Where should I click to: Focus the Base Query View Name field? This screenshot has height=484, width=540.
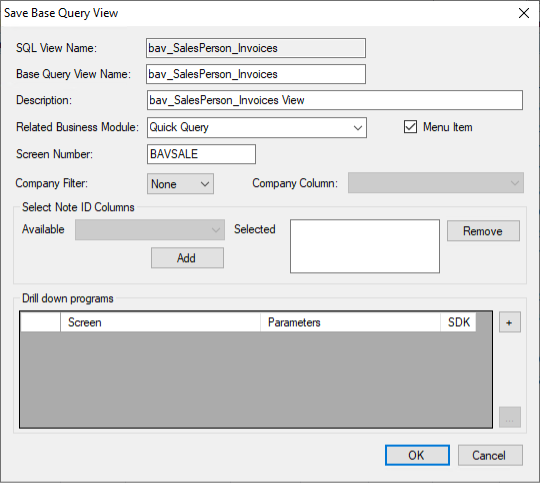click(256, 74)
